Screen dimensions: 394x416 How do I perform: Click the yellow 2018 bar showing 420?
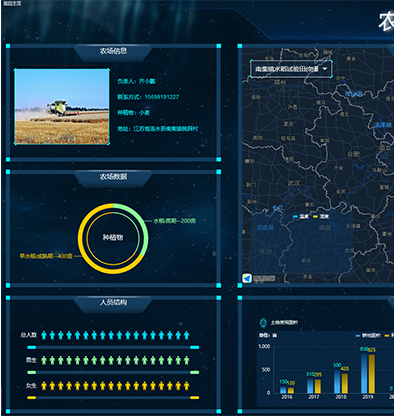tap(345, 383)
